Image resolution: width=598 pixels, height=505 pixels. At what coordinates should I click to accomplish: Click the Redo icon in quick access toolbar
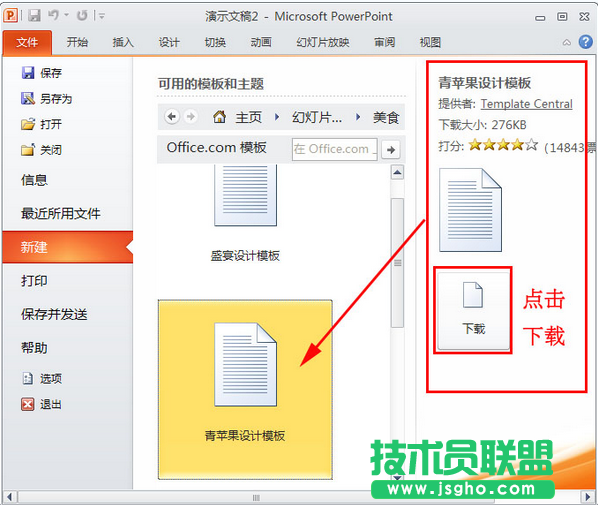click(82, 16)
